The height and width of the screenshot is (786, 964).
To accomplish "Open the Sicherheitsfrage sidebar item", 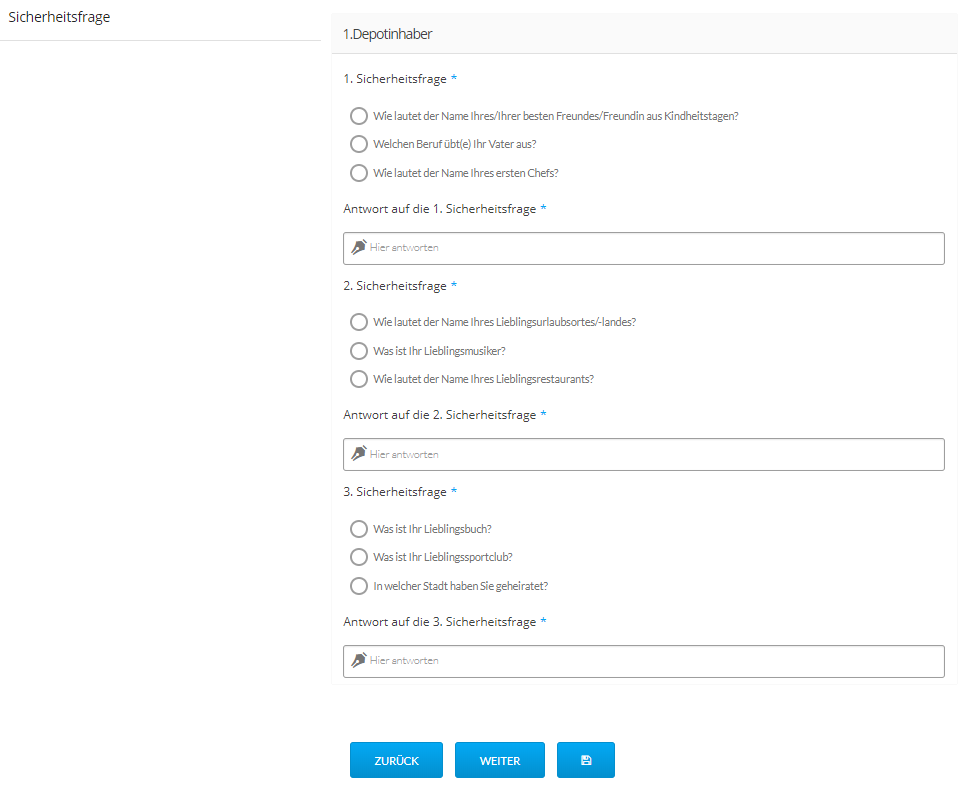I will pos(59,18).
